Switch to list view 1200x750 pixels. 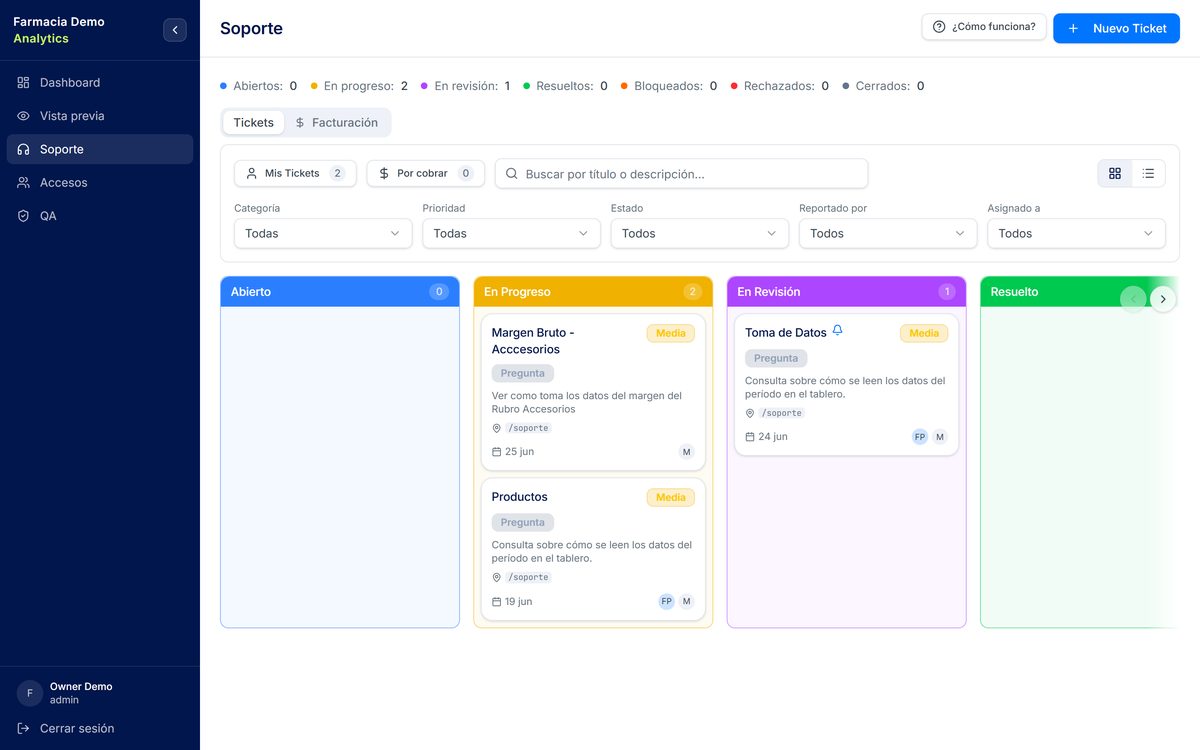[x=1148, y=173]
